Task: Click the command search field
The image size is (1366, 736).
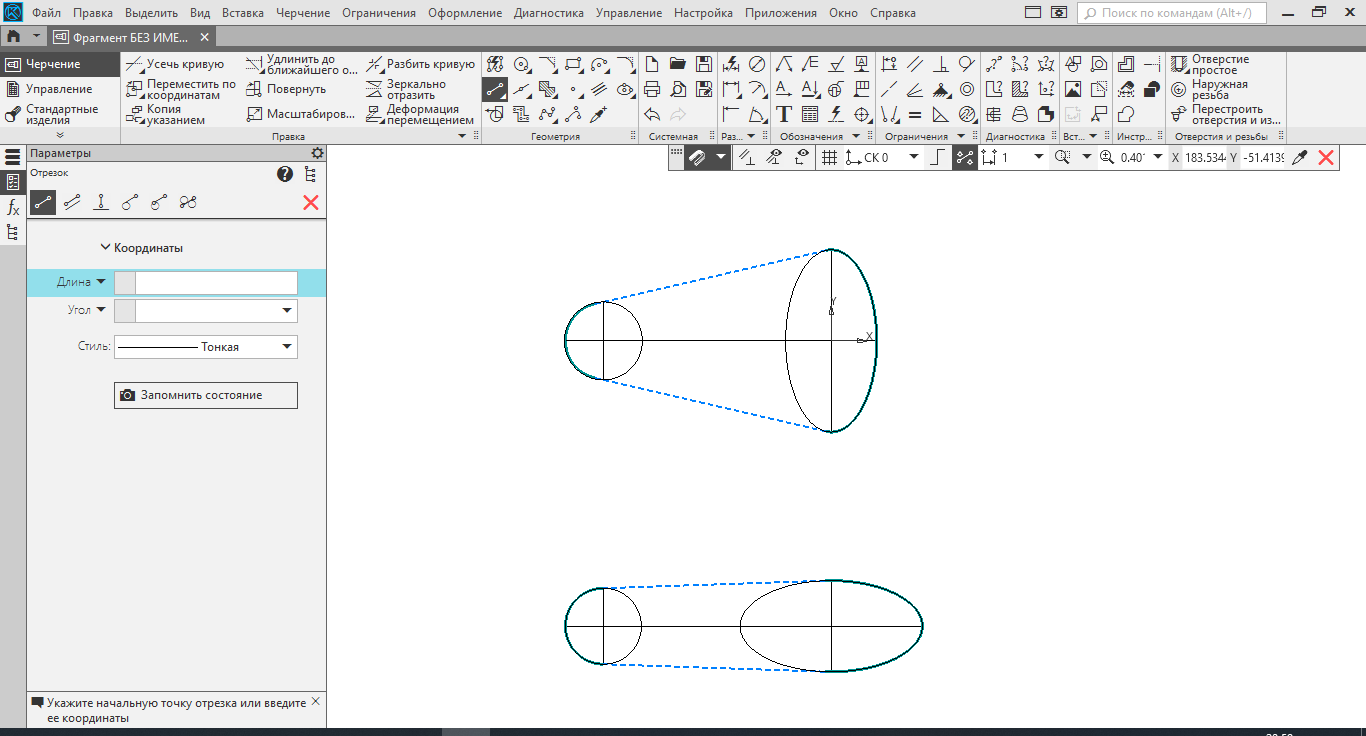Action: click(1172, 13)
